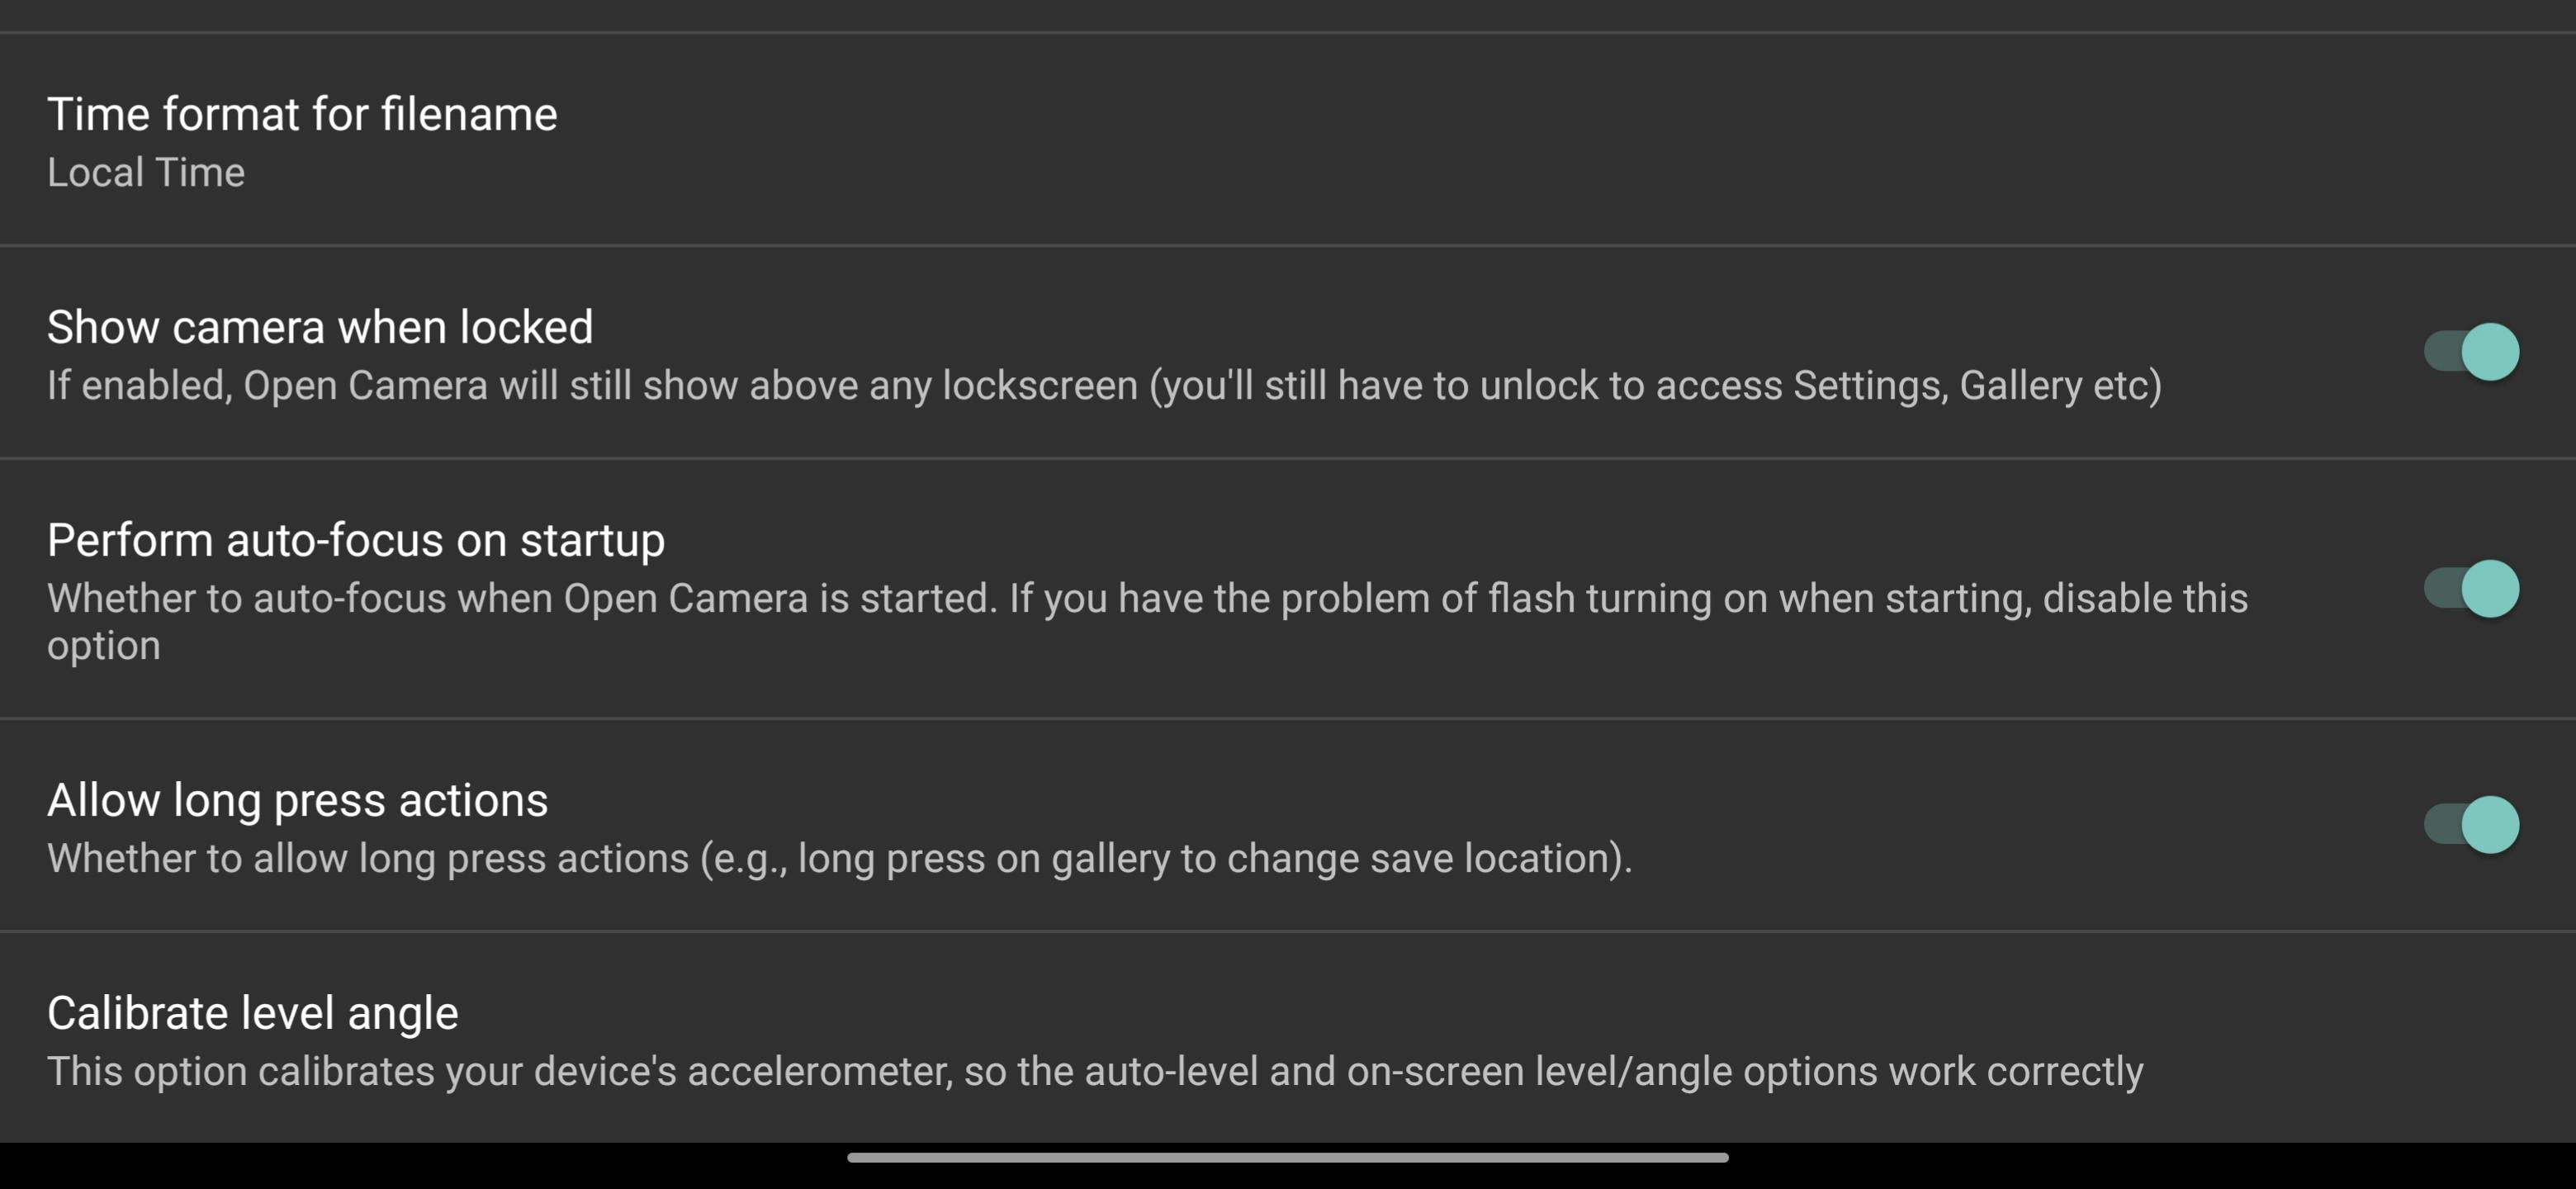The height and width of the screenshot is (1189, 2576).
Task: Tap the home gesture bar at the bottom
Action: tap(1288, 1158)
